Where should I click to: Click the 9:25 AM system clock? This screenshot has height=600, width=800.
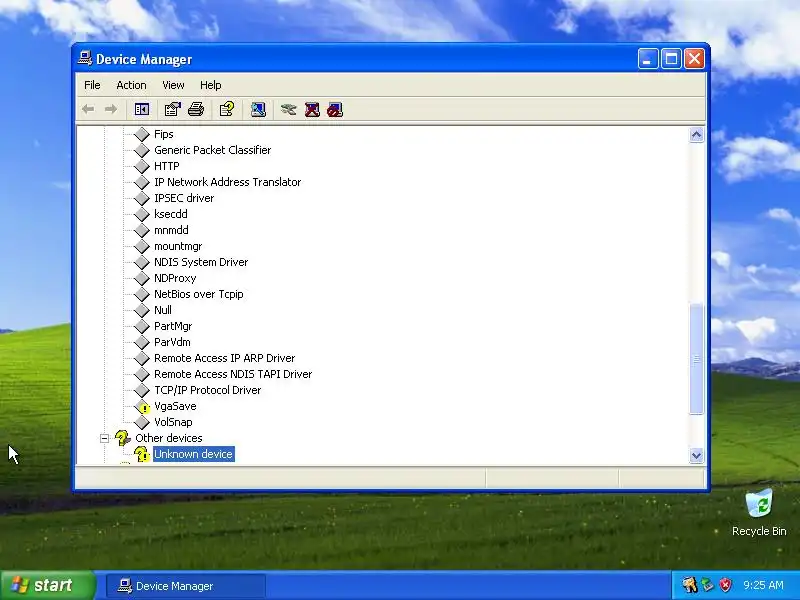click(x=763, y=585)
